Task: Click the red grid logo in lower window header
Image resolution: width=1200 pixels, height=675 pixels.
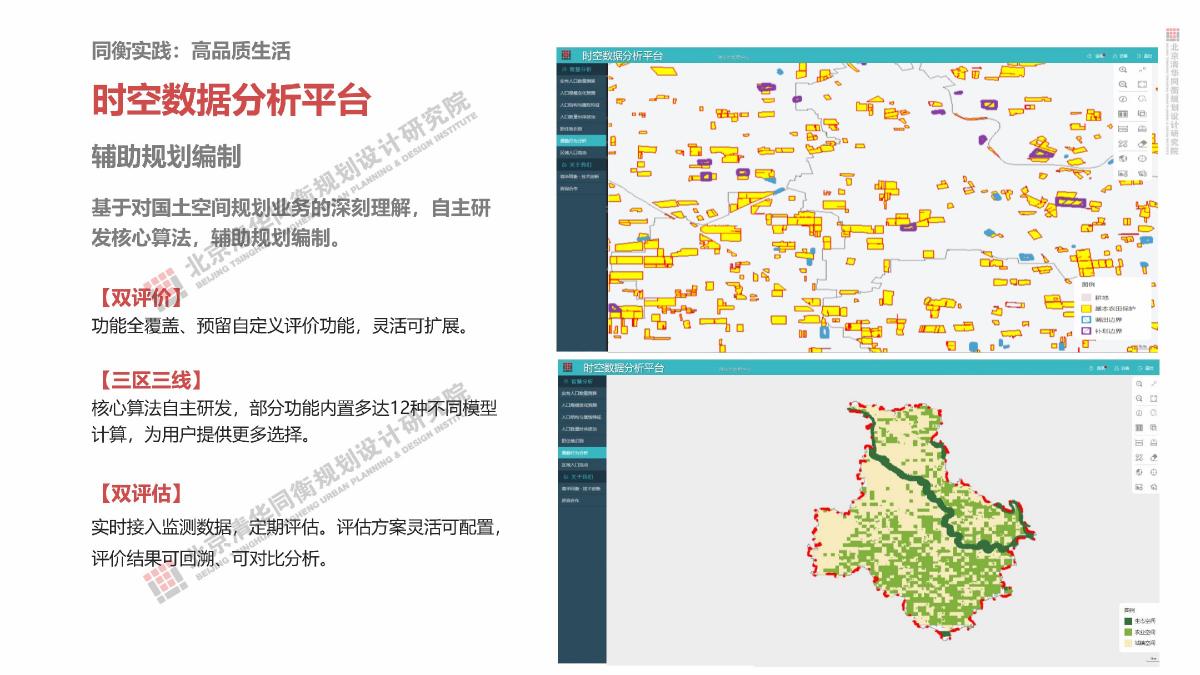Action: pyautogui.click(x=565, y=368)
